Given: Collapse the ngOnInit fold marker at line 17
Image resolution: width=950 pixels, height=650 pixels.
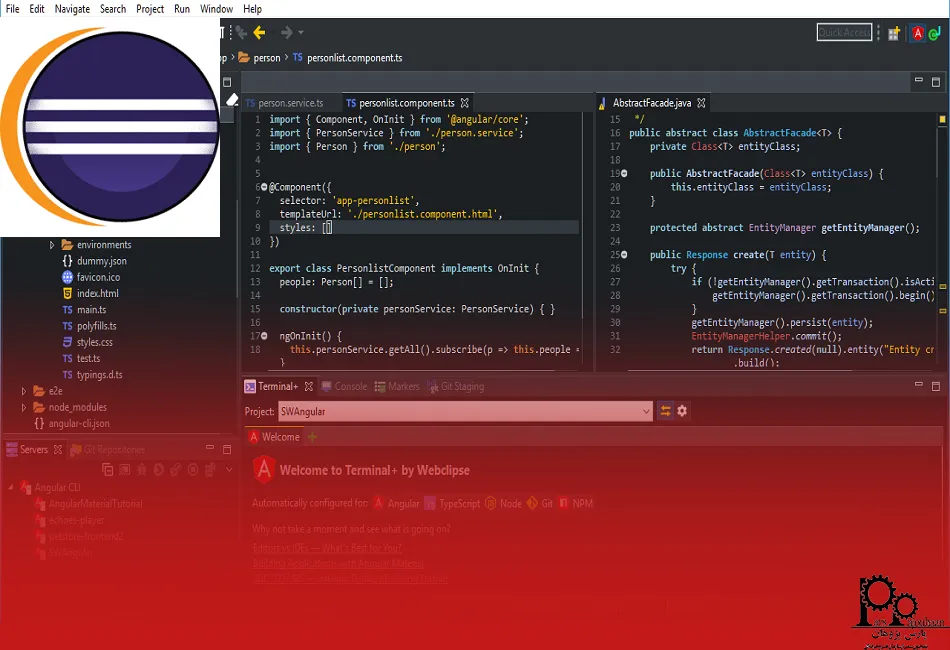Looking at the screenshot, I should click(264, 336).
